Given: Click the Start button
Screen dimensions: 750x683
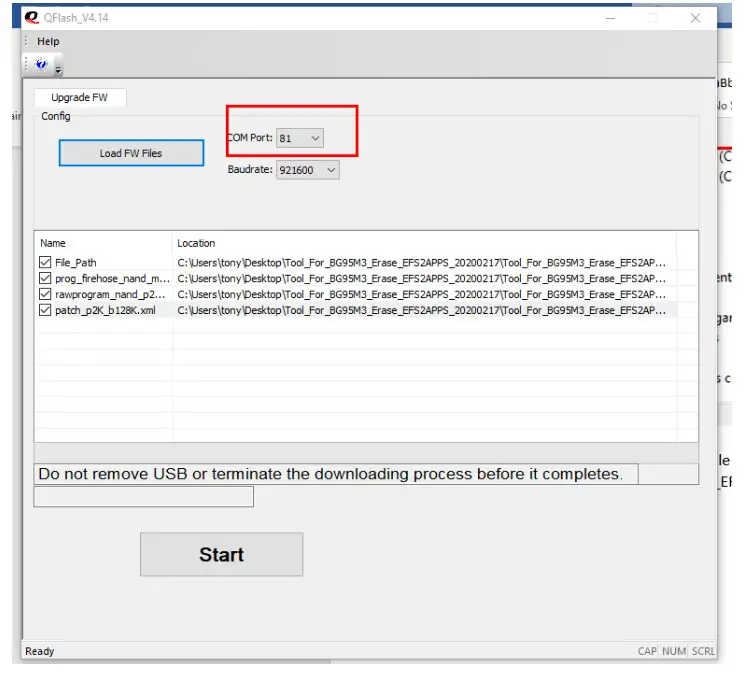Looking at the screenshot, I should click(x=221, y=555).
